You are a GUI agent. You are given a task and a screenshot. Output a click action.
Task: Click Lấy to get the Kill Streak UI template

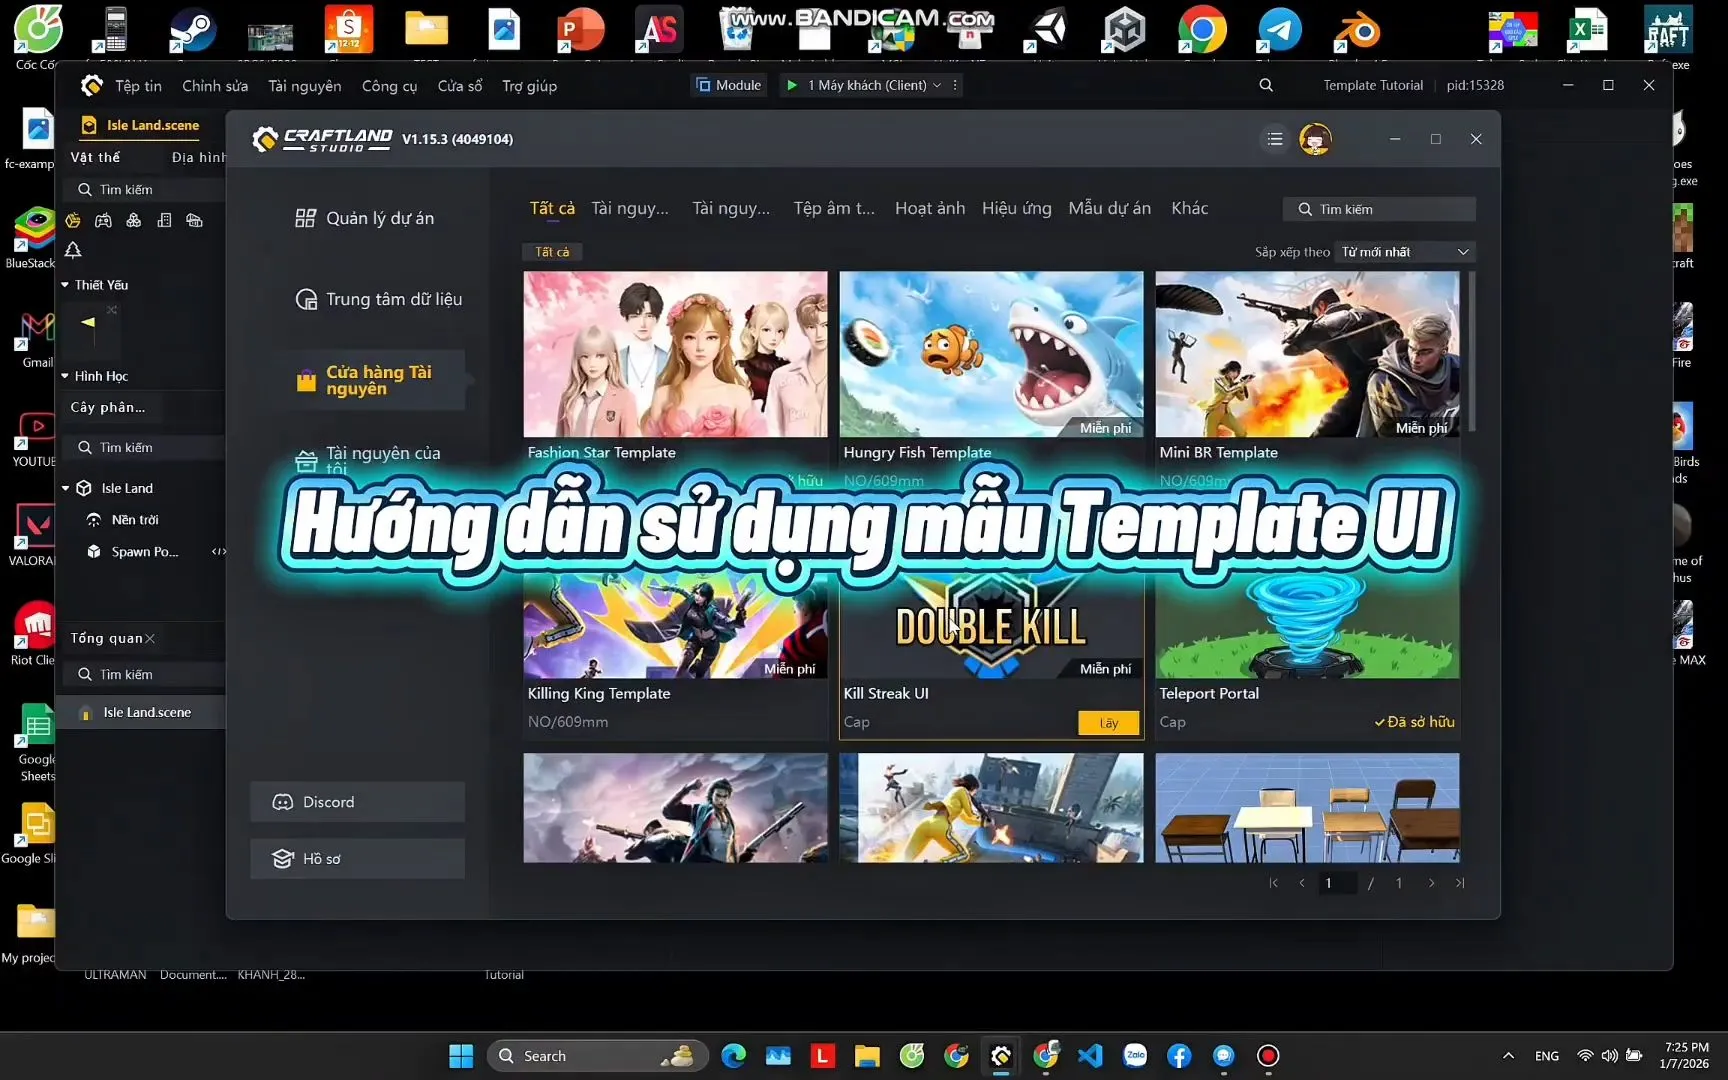(1108, 722)
